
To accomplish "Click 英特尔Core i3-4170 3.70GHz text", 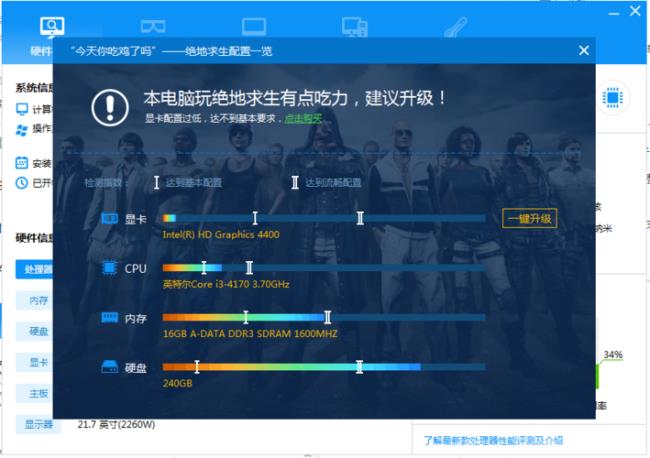I will click(226, 284).
